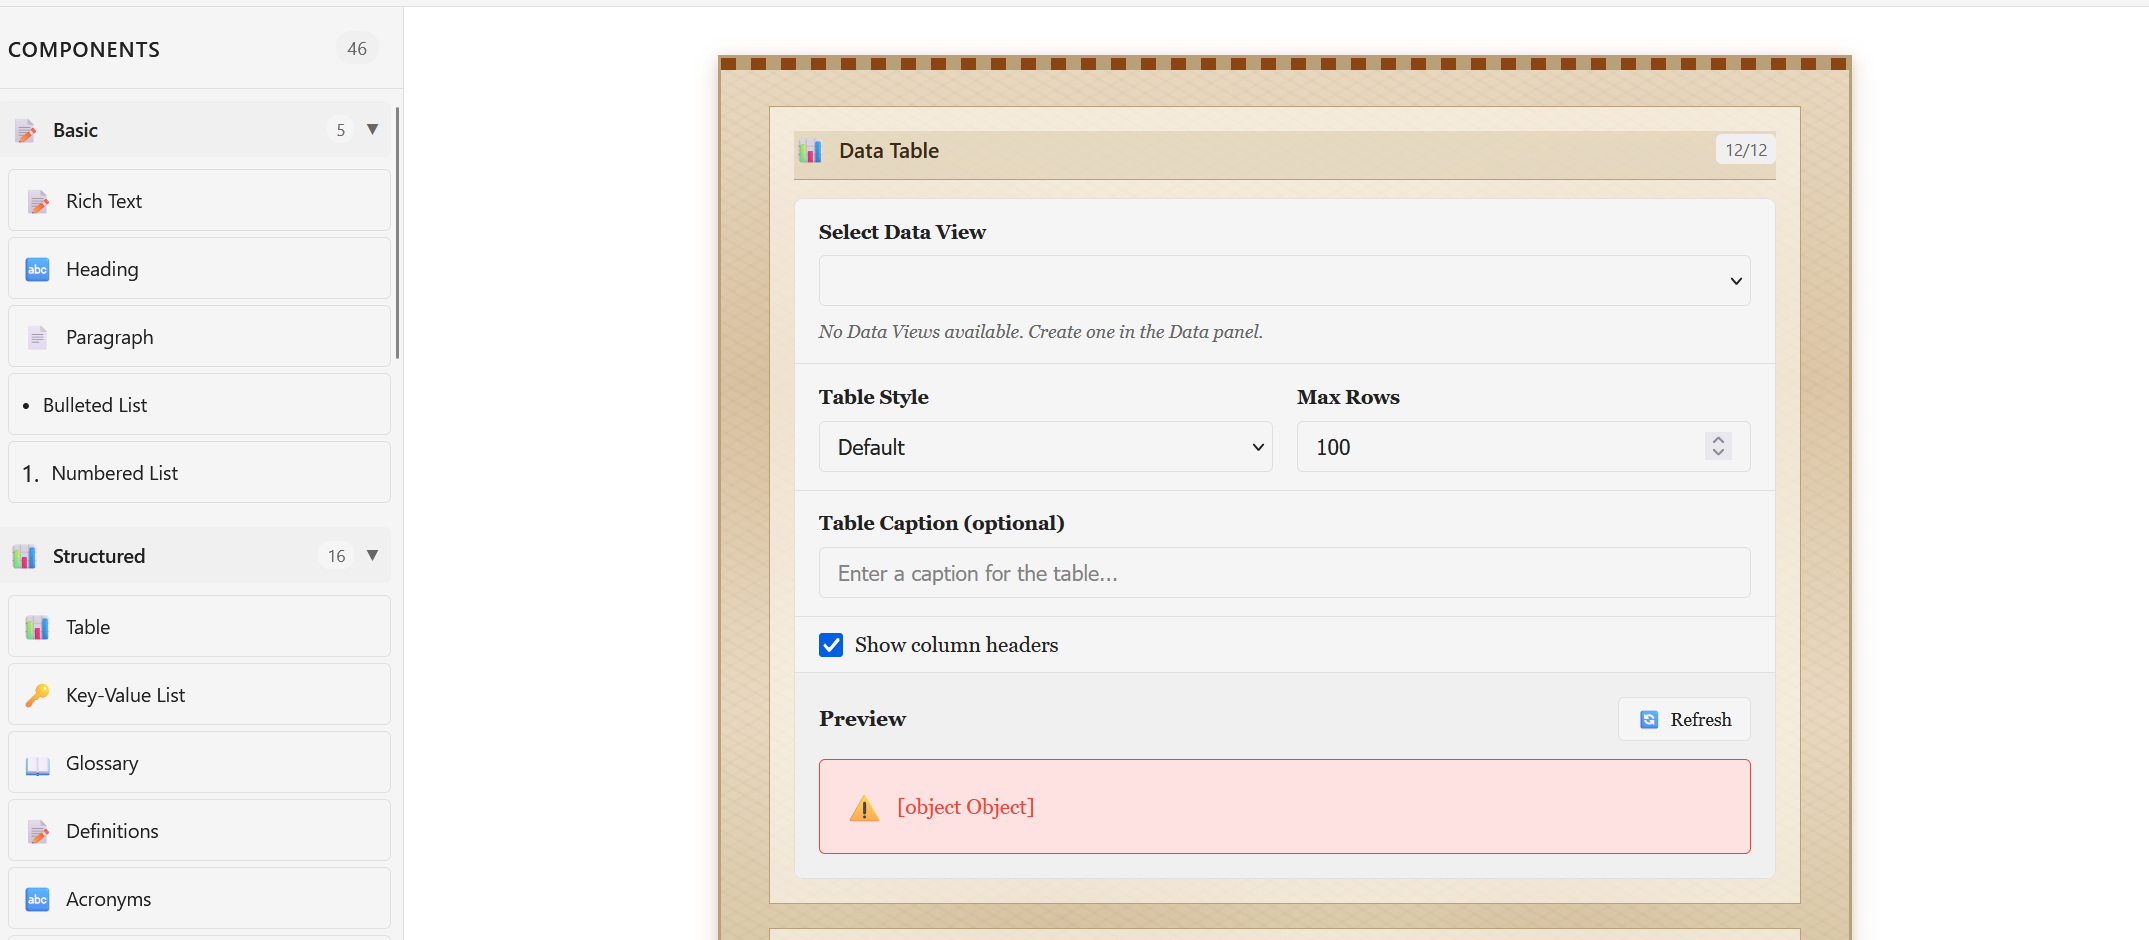Add the Definitions component
Screen dimensions: 2149x940
tap(199, 831)
